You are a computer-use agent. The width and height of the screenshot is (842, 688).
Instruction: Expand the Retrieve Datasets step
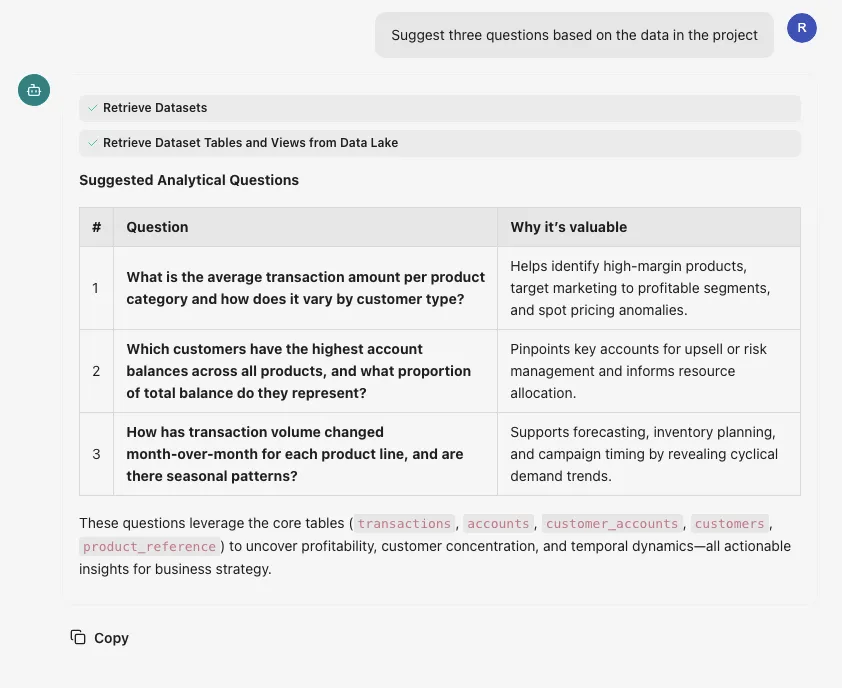tap(155, 108)
